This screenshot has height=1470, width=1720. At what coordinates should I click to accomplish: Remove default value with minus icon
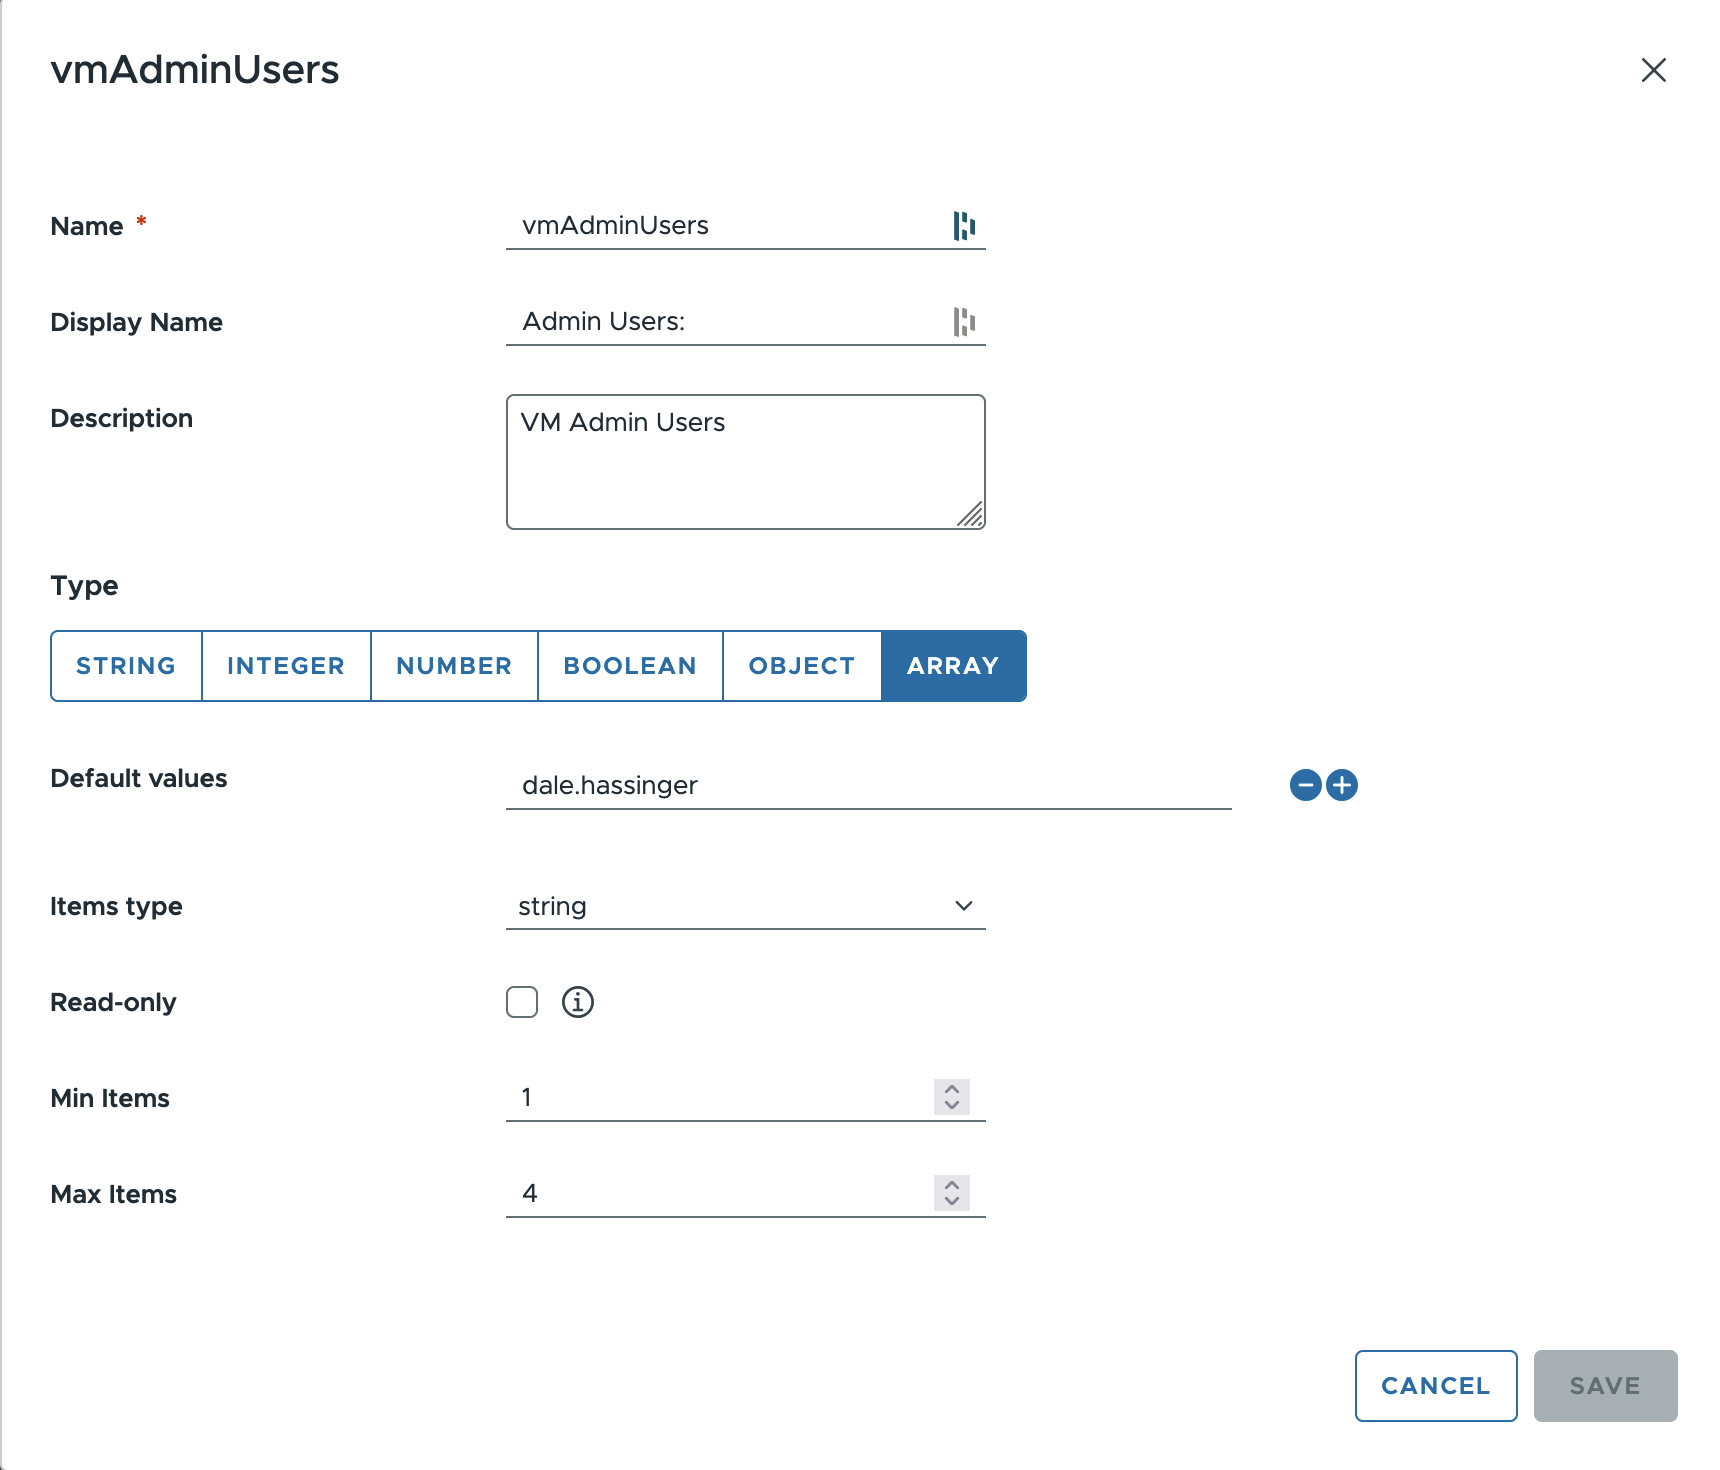coord(1305,785)
